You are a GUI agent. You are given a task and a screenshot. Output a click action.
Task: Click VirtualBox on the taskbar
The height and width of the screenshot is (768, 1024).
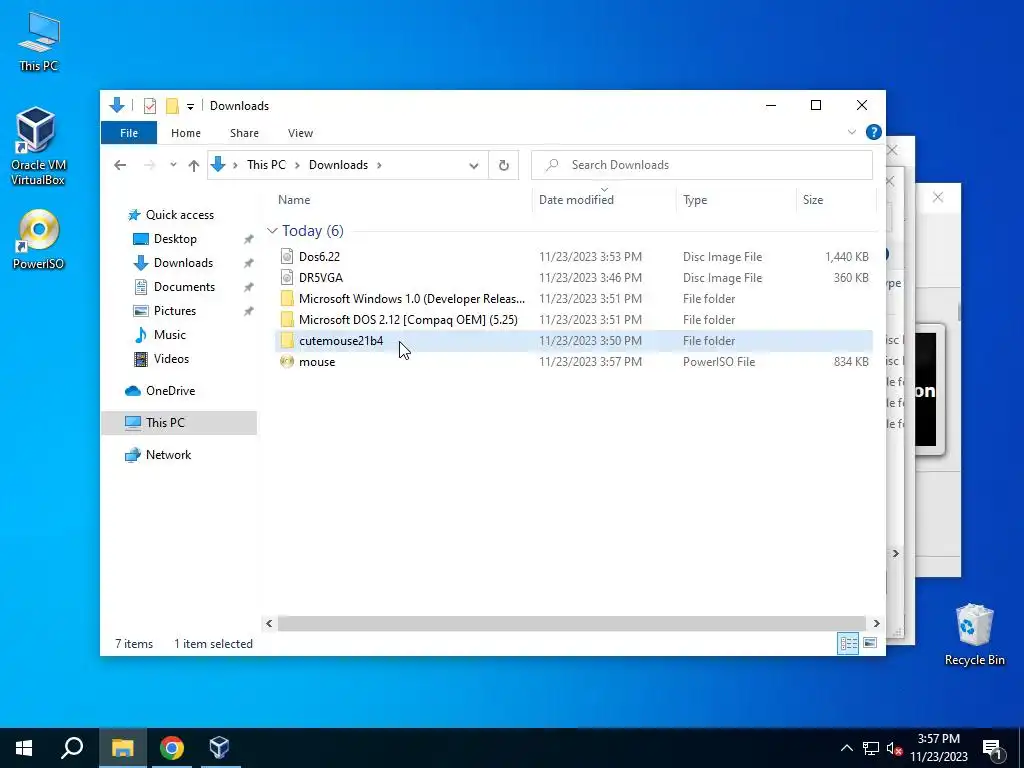pos(219,748)
